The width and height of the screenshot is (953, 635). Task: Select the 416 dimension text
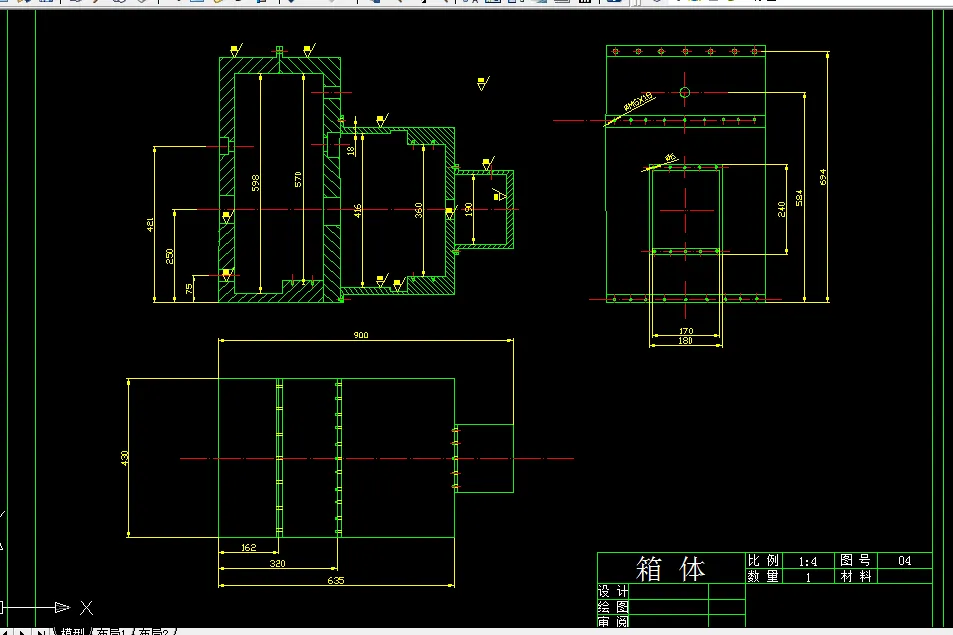point(357,211)
